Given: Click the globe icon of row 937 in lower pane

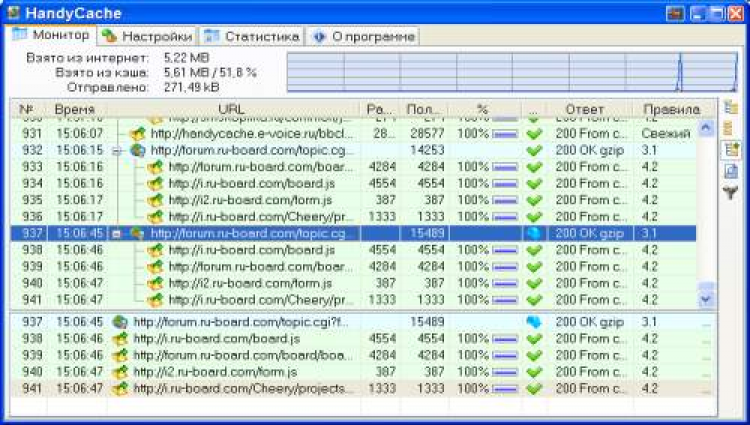Looking at the screenshot, I should pyautogui.click(x=120, y=322).
